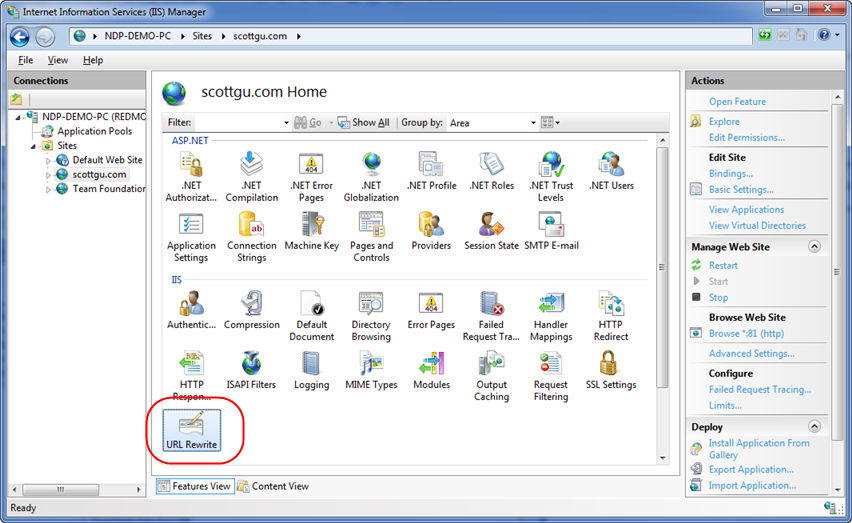Open the Help menu

click(93, 60)
